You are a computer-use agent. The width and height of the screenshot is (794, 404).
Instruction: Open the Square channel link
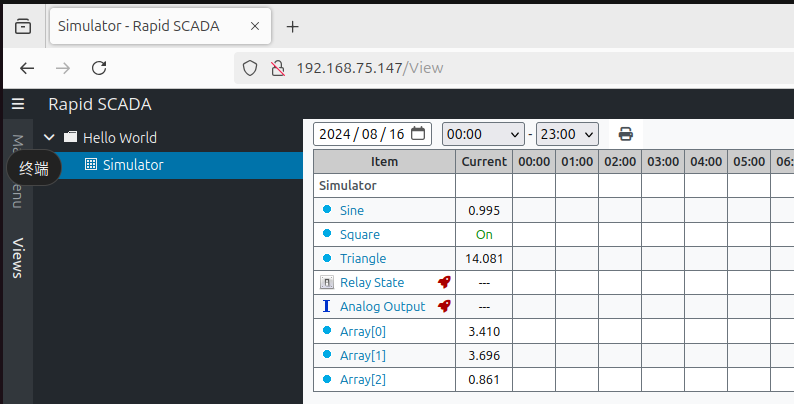pyautogui.click(x=360, y=234)
